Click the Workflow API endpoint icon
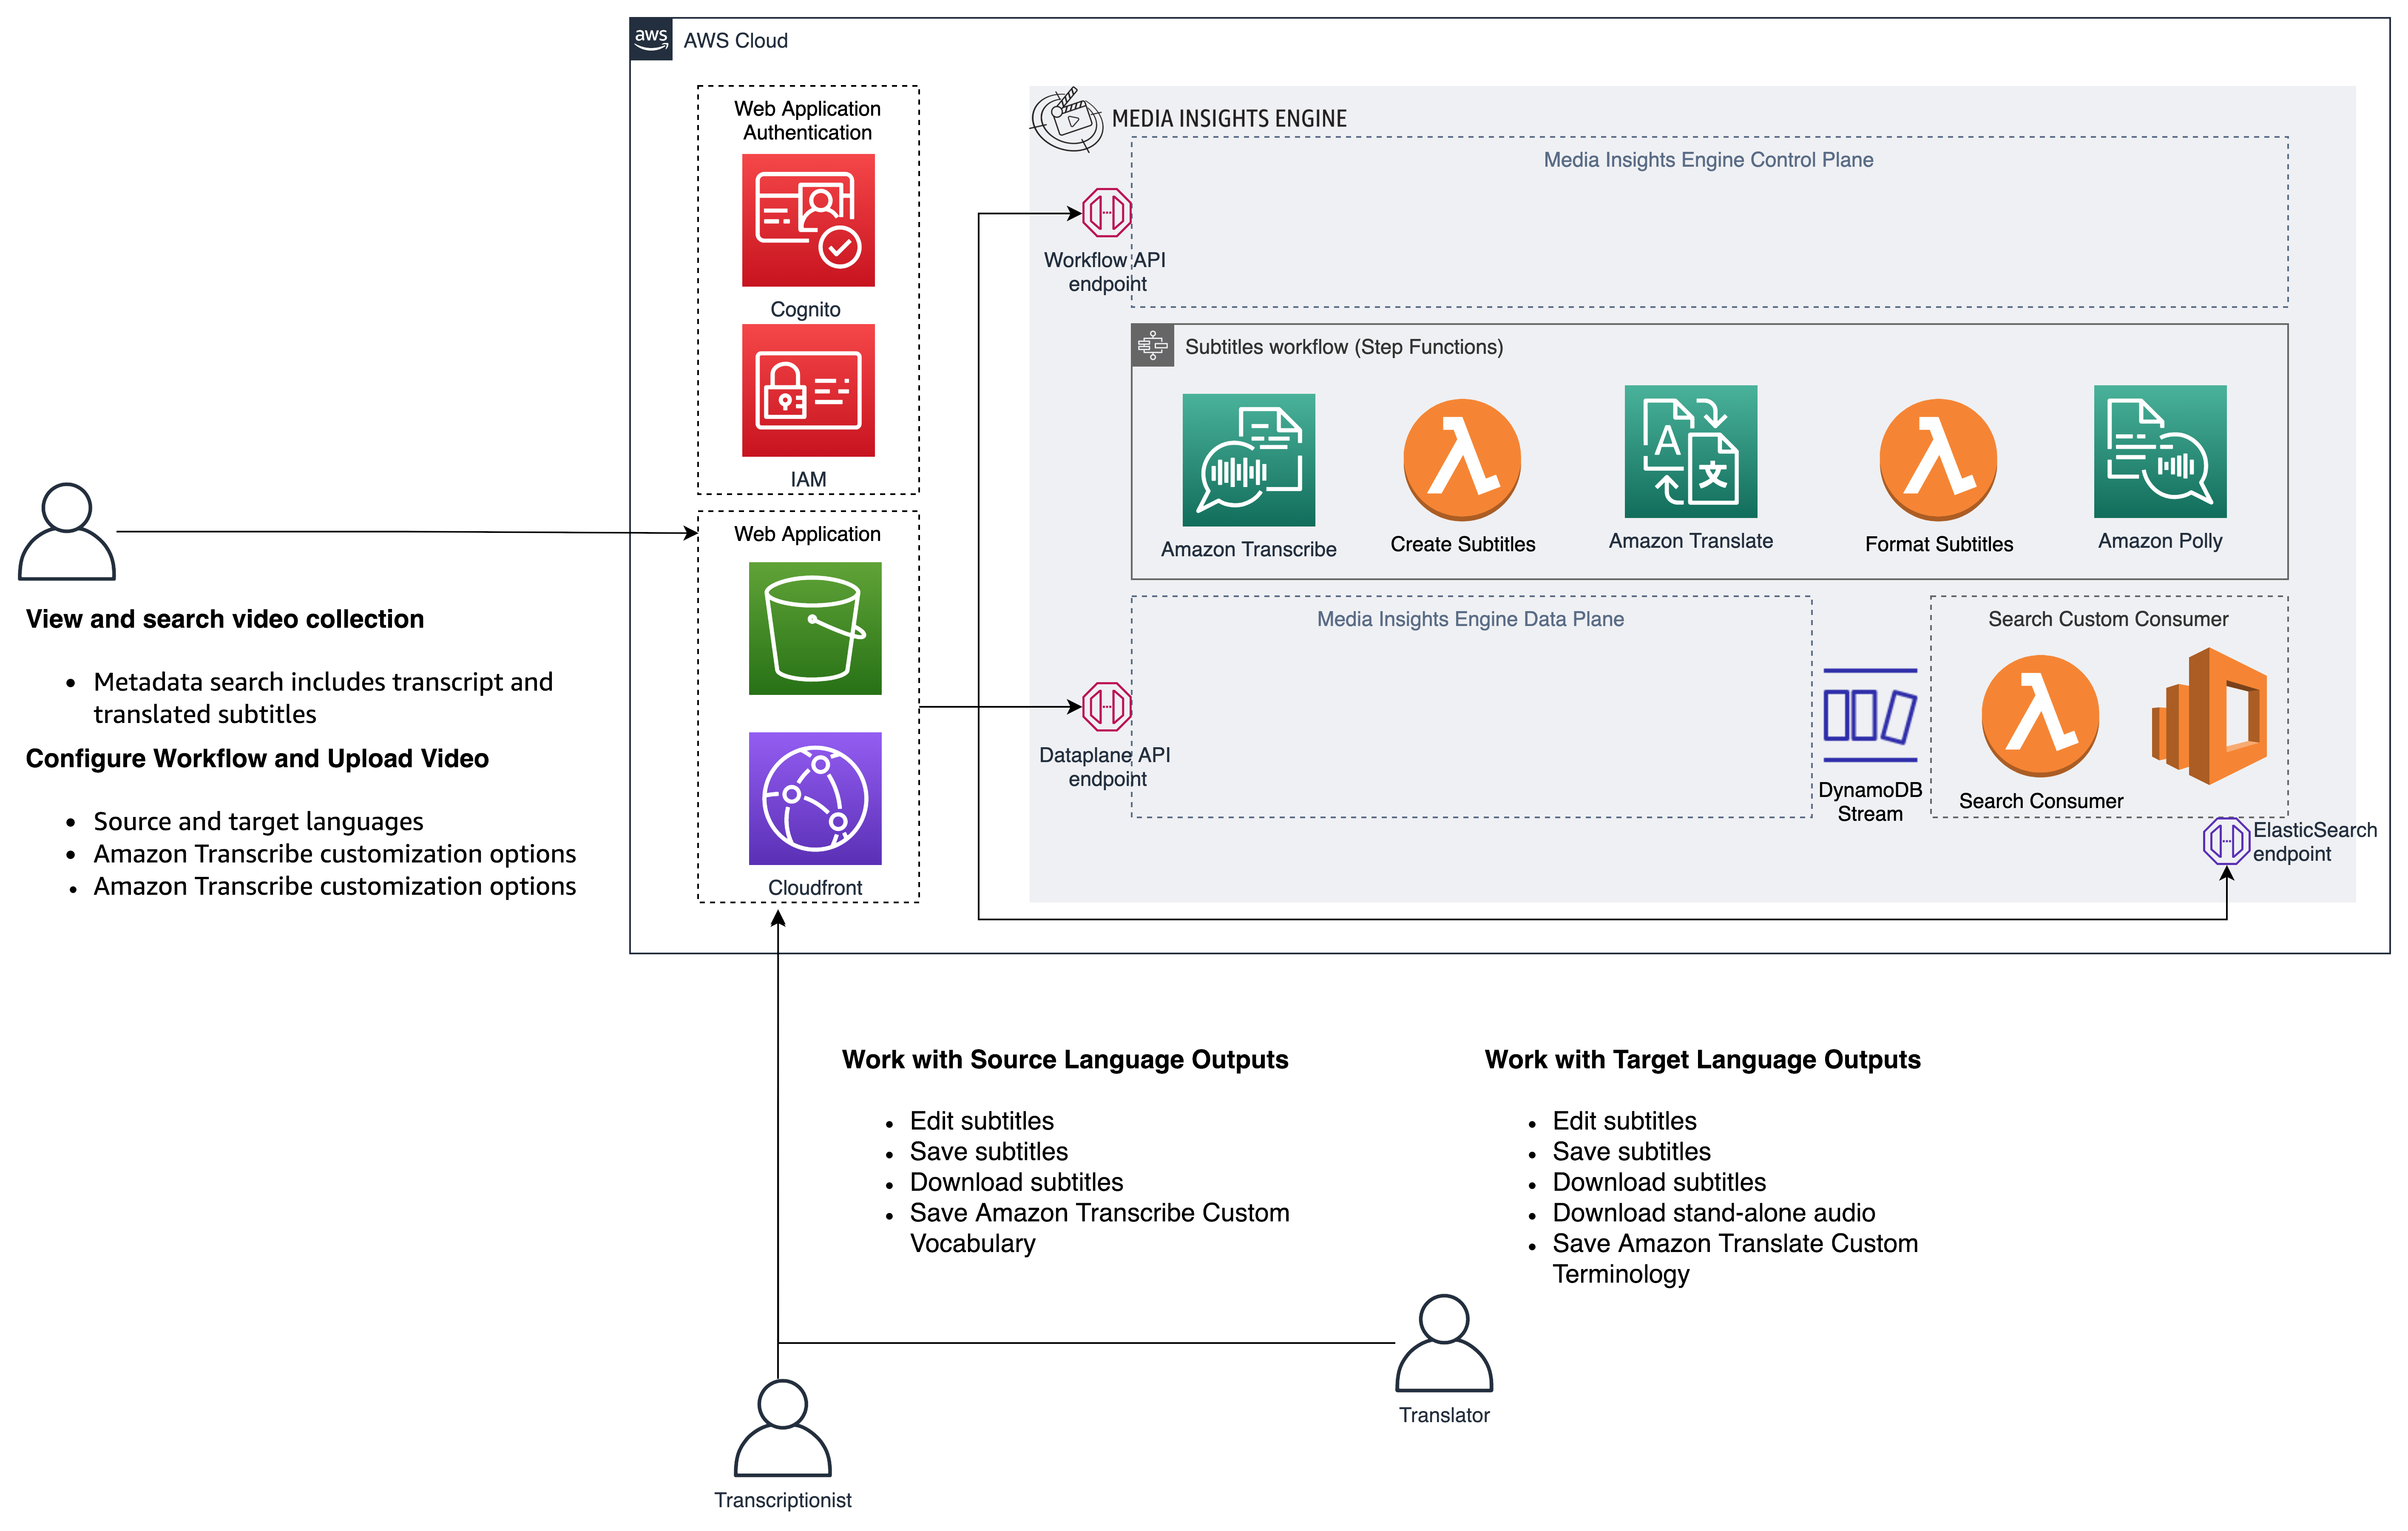The width and height of the screenshot is (2408, 1531). click(1107, 213)
